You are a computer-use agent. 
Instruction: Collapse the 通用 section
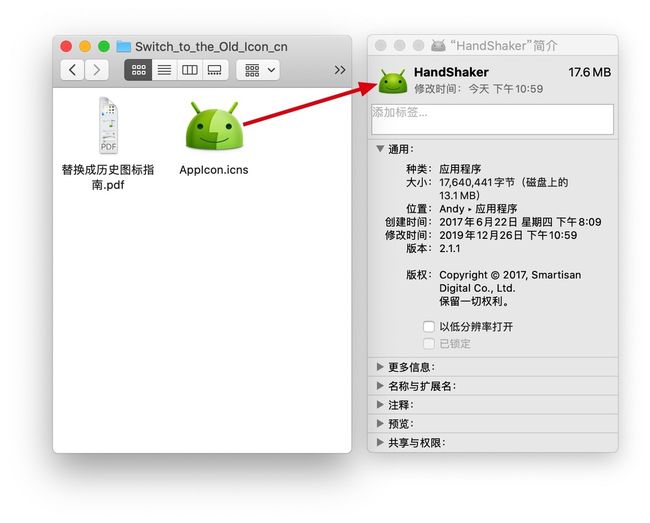380,148
